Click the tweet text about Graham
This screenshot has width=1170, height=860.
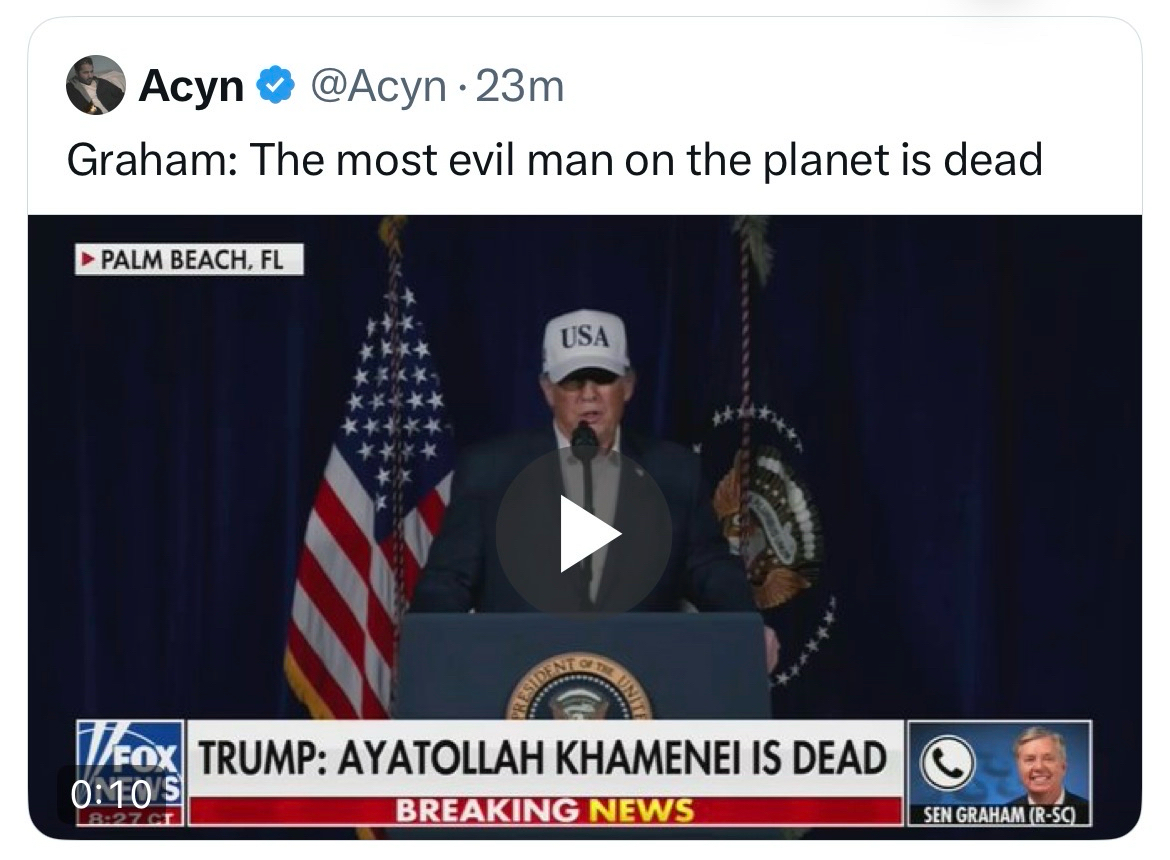(x=555, y=160)
